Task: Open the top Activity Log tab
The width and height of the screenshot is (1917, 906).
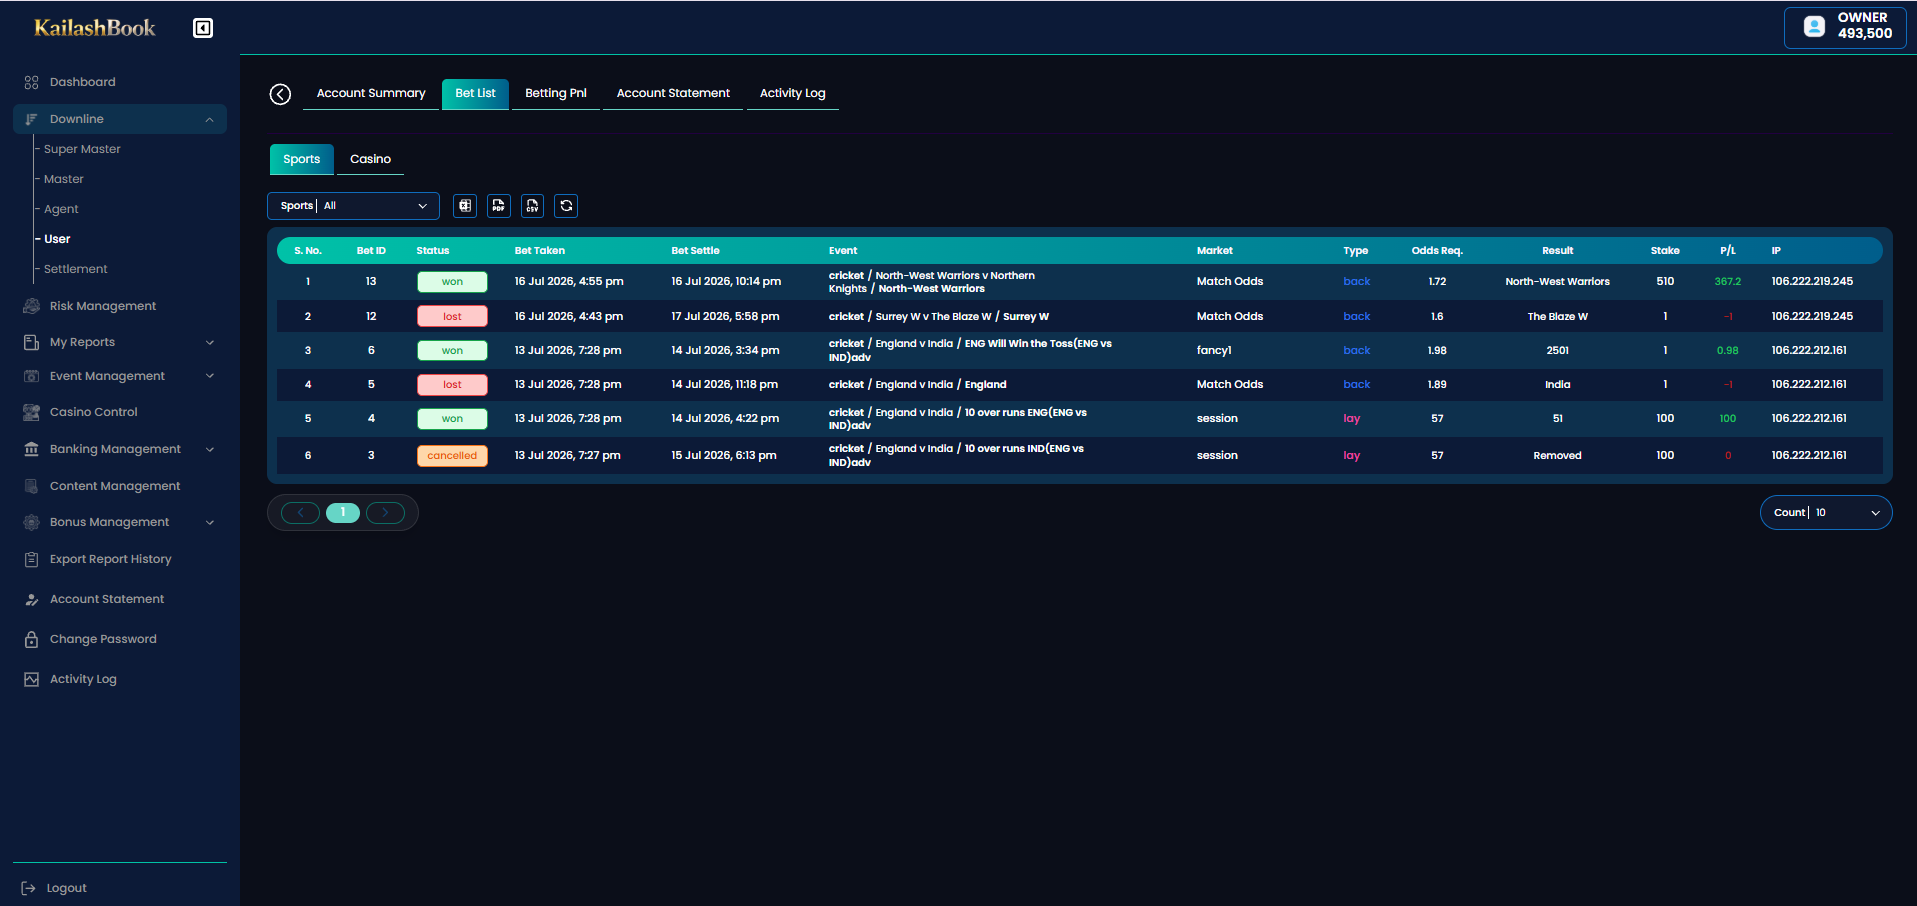Action: point(793,93)
